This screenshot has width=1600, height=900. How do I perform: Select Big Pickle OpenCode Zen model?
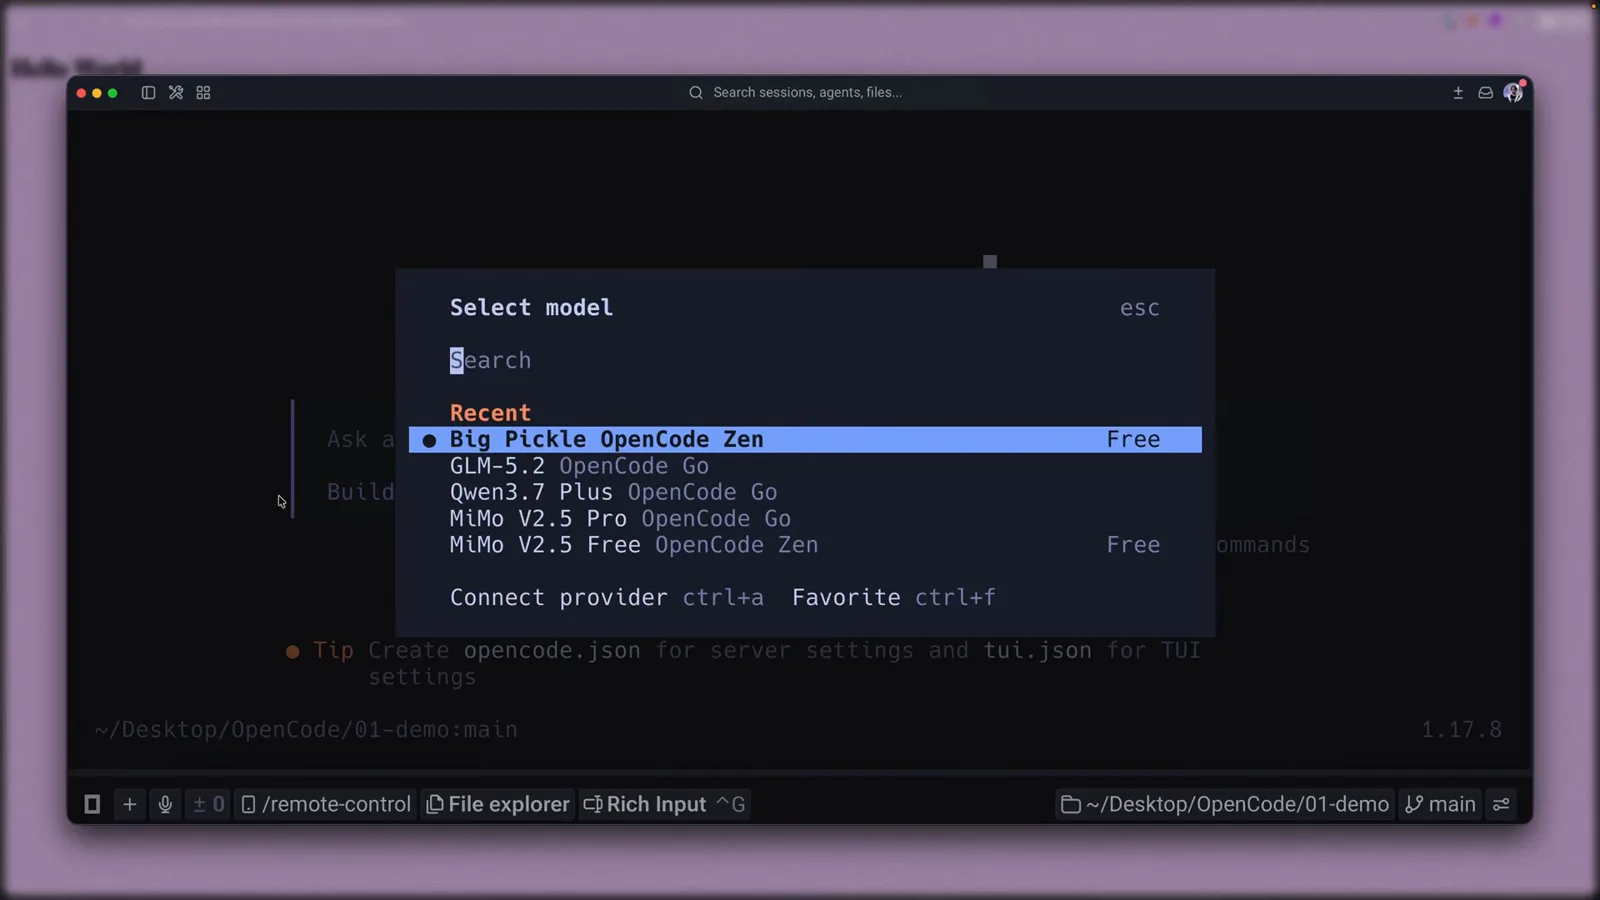coord(805,439)
